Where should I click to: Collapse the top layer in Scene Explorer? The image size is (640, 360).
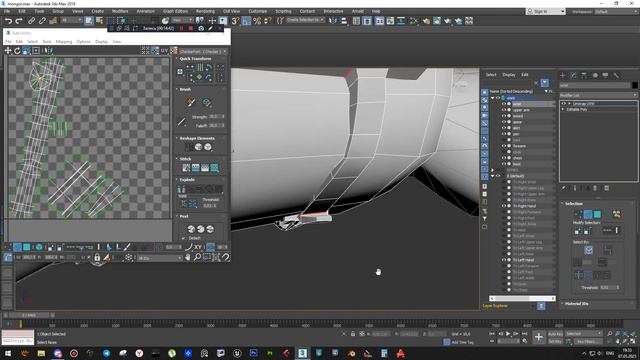coord(492,98)
